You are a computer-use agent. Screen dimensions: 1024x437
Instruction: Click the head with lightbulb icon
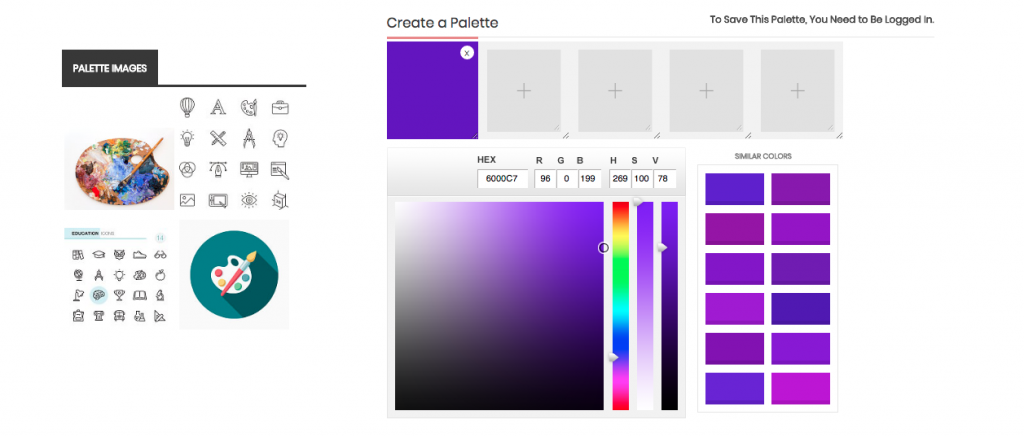point(280,138)
